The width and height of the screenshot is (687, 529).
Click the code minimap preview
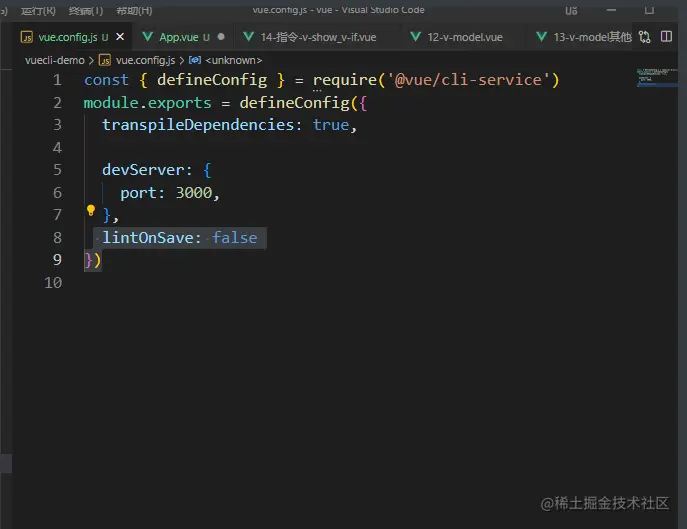[656, 77]
